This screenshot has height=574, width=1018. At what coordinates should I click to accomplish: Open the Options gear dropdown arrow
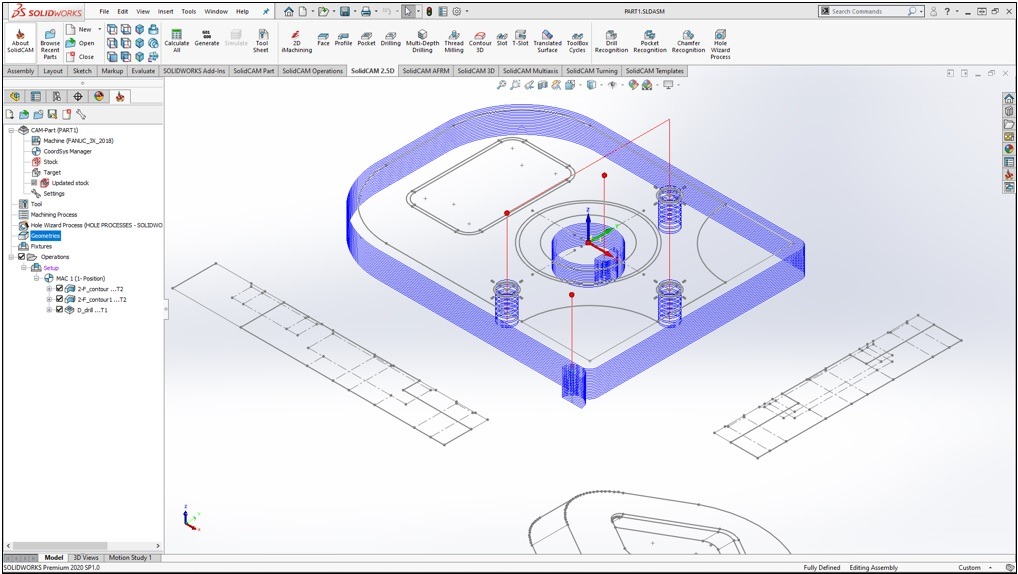(467, 11)
